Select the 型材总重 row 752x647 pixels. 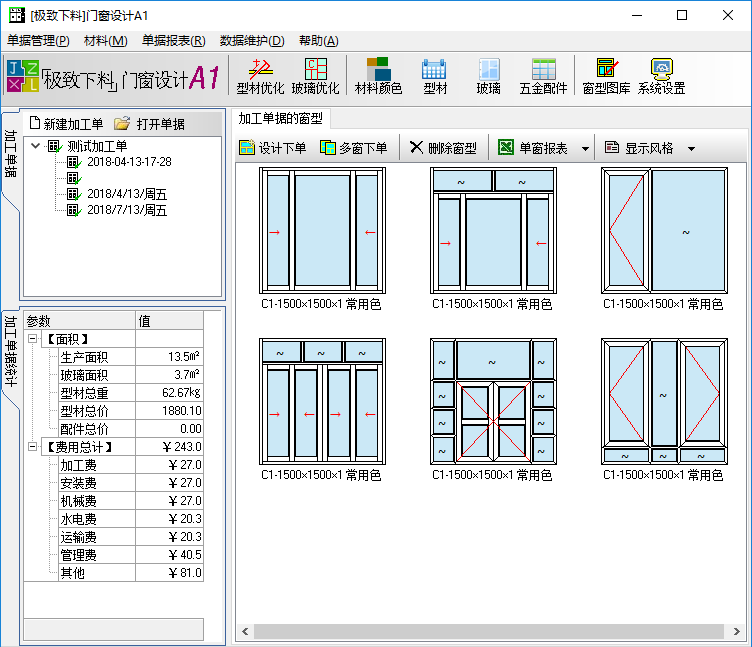pyautogui.click(x=130, y=392)
